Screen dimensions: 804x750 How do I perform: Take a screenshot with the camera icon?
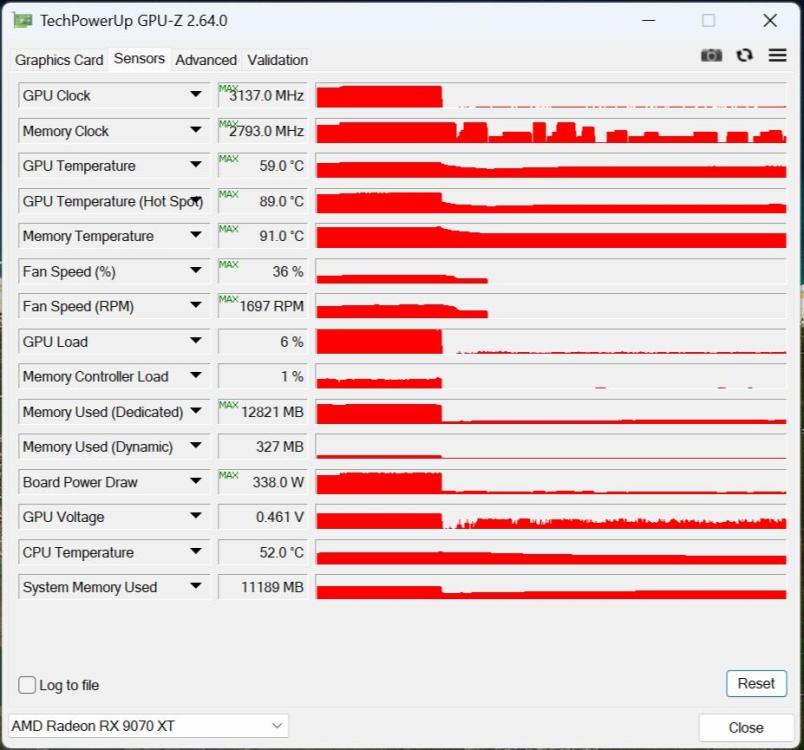click(x=711, y=55)
